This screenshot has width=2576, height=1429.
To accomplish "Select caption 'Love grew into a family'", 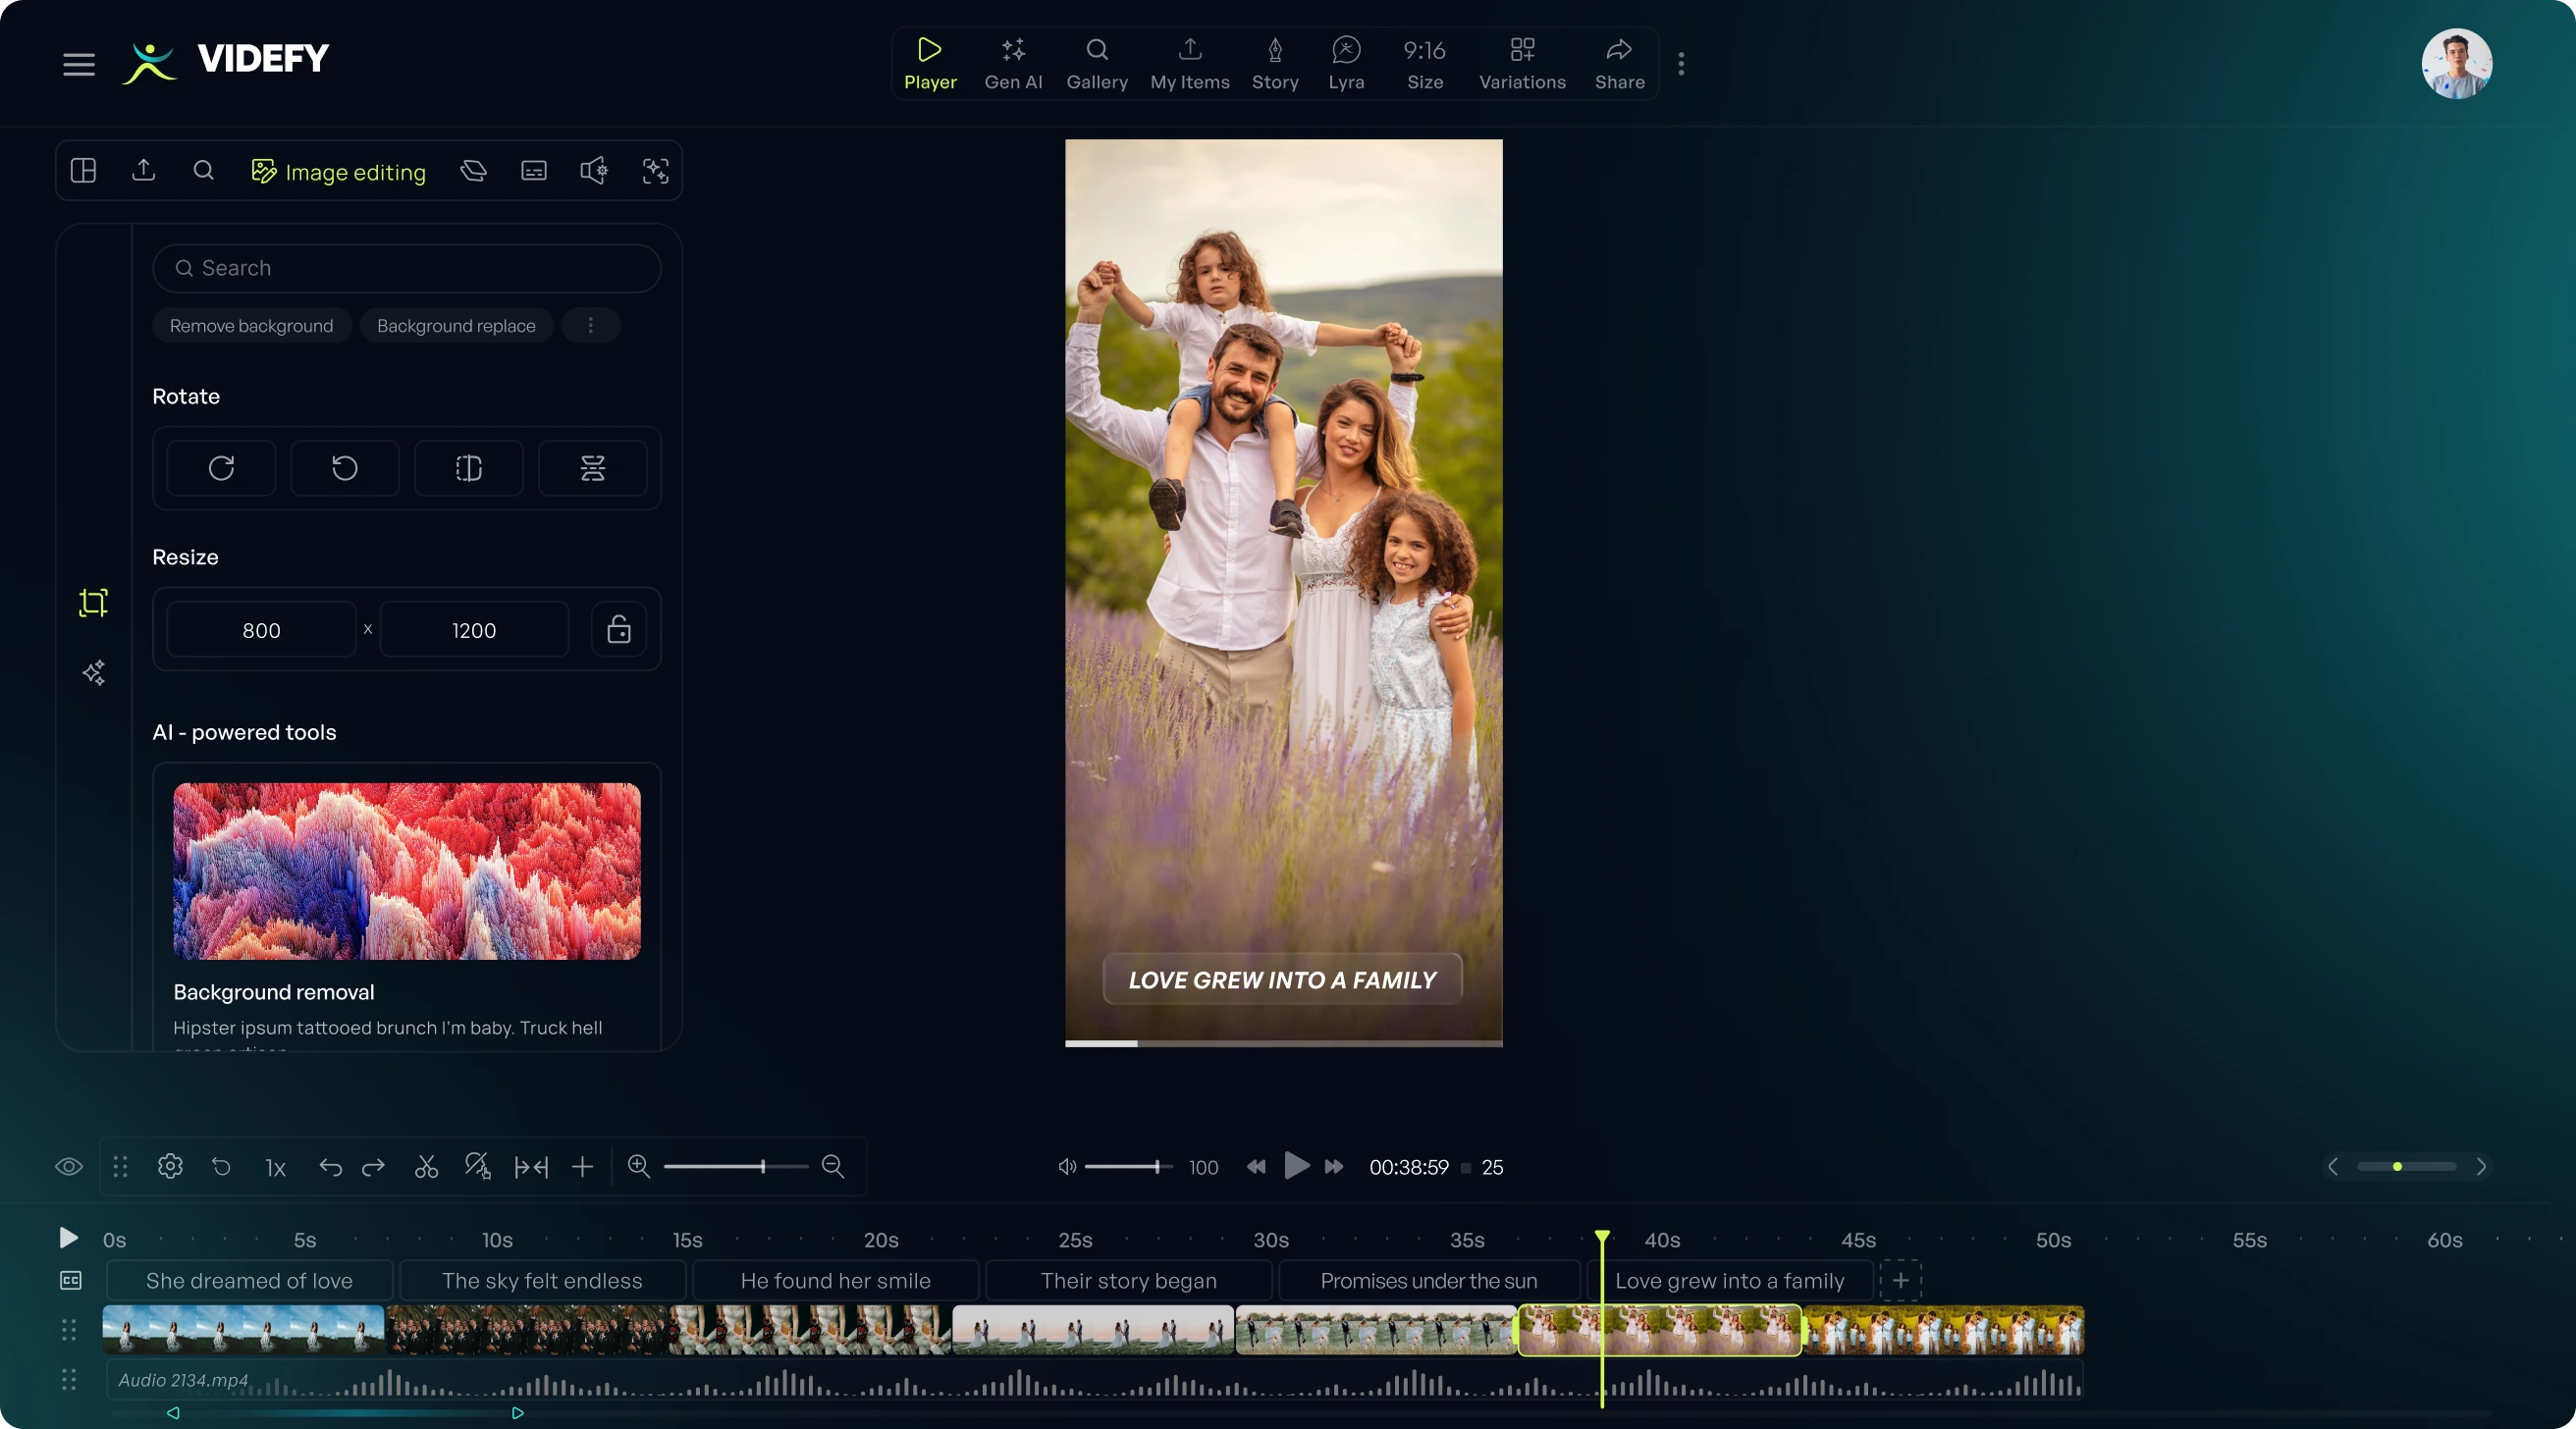I will coord(1729,1281).
